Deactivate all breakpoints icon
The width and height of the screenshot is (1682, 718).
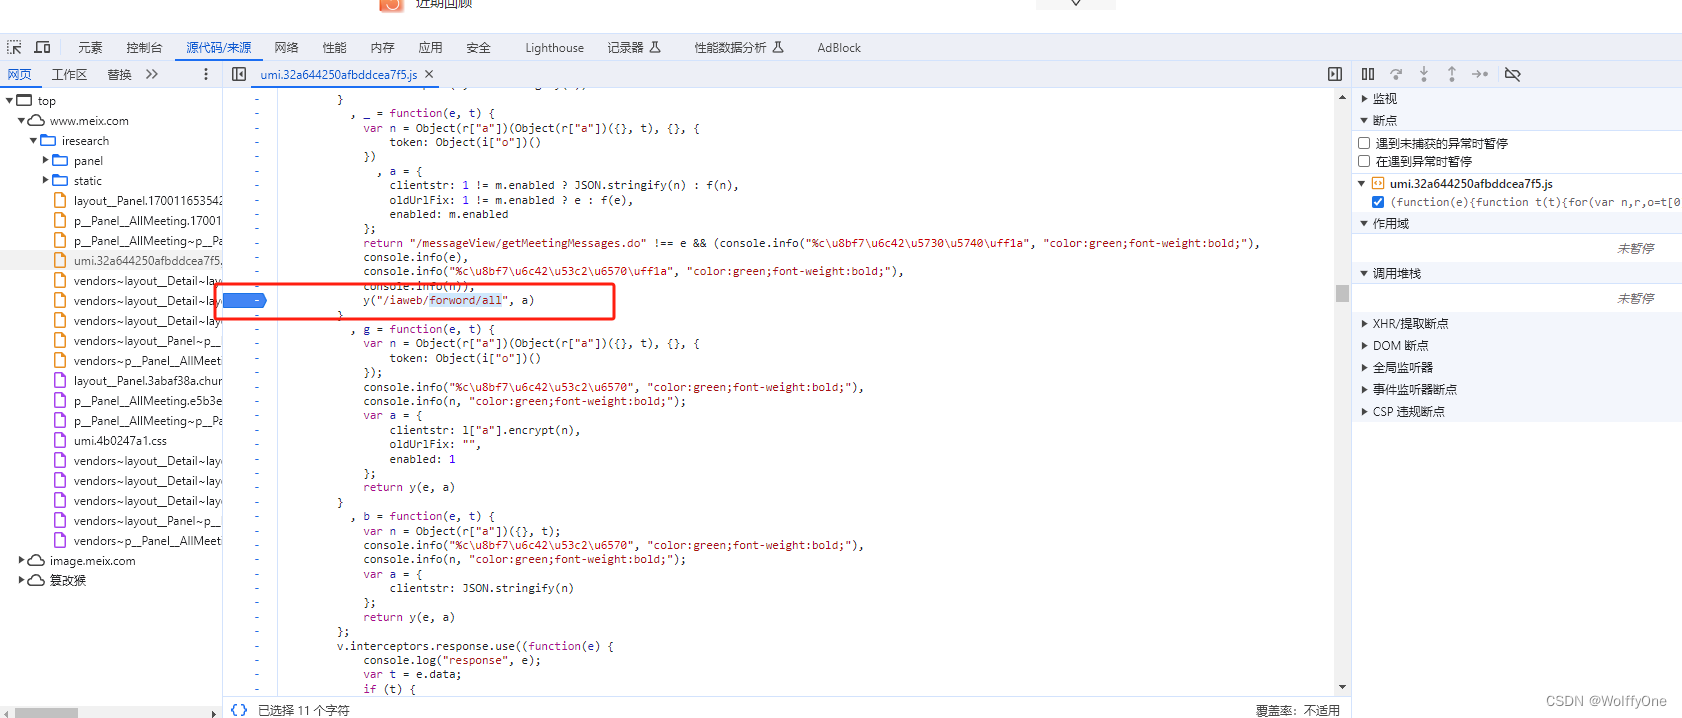pyautogui.click(x=1513, y=74)
